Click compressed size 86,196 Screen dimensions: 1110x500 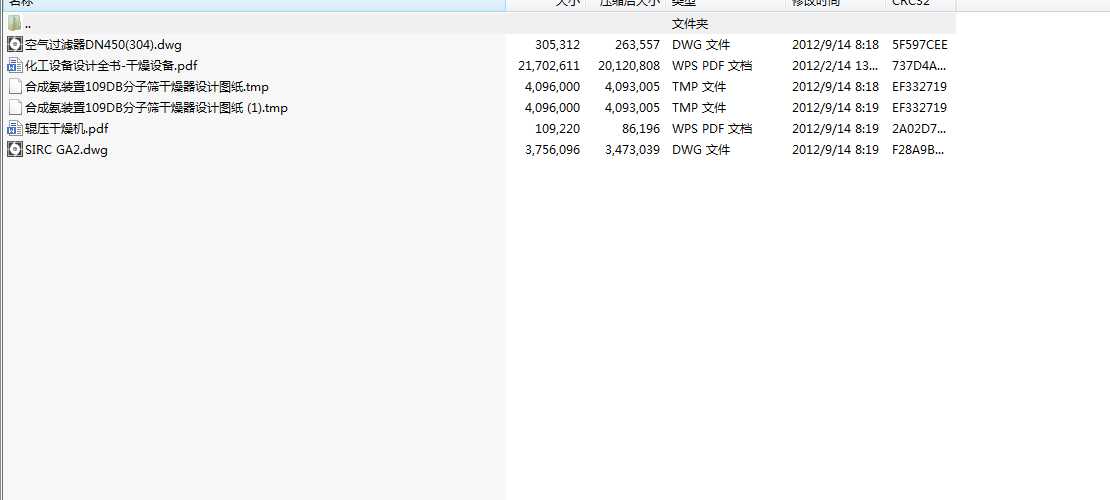(641, 129)
